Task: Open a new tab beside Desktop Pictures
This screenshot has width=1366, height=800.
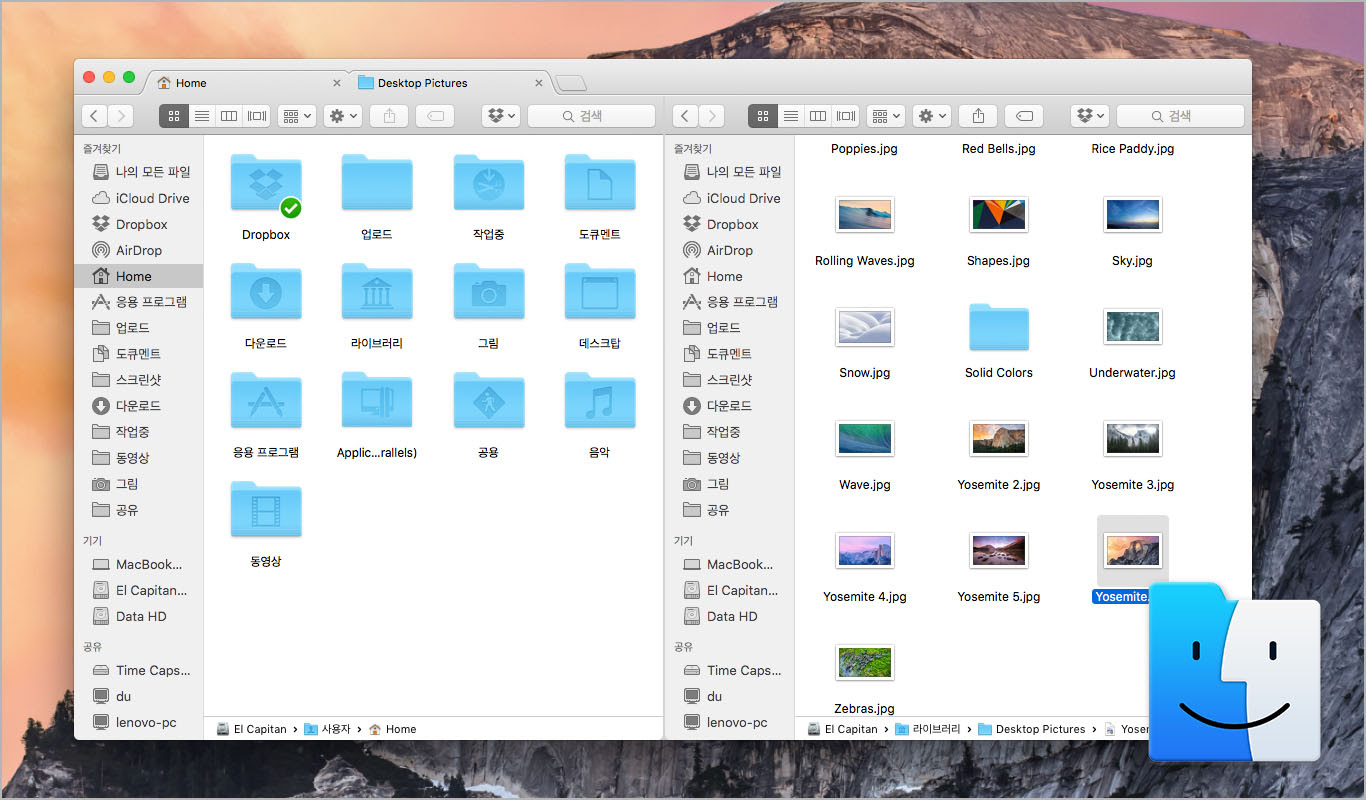Action: [x=571, y=83]
